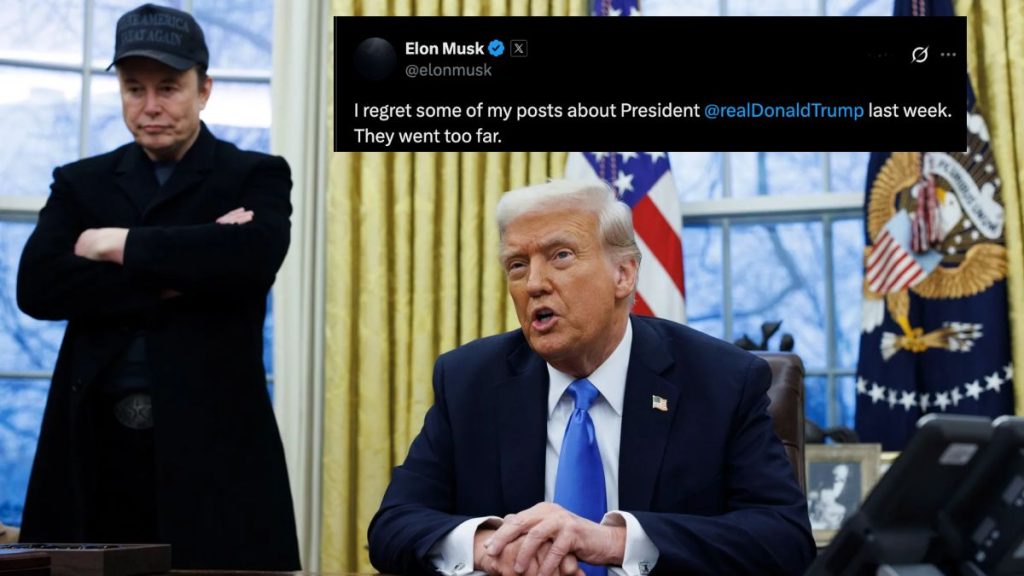Click the star belt buckle on the black coat
Screen dimensions: 1024x576
pos(133,411)
